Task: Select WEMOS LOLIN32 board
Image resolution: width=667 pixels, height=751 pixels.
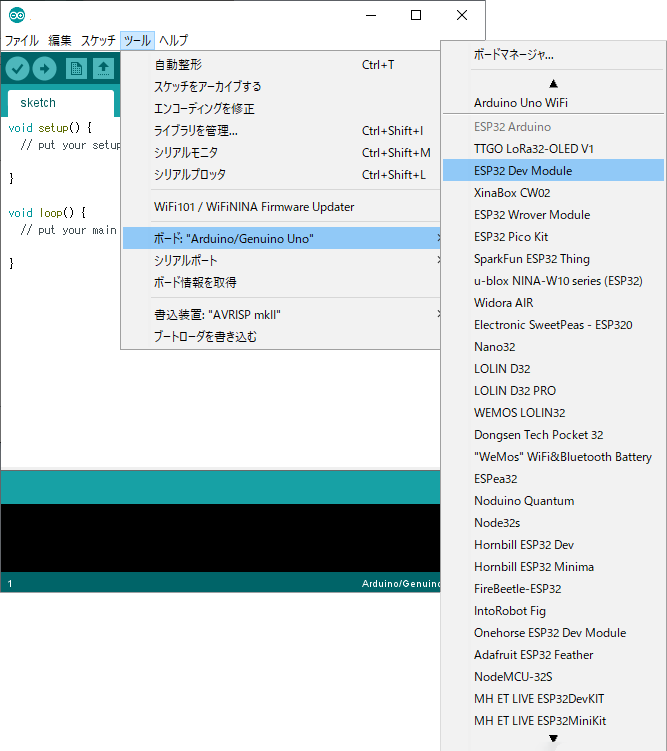Action: [x=553, y=413]
